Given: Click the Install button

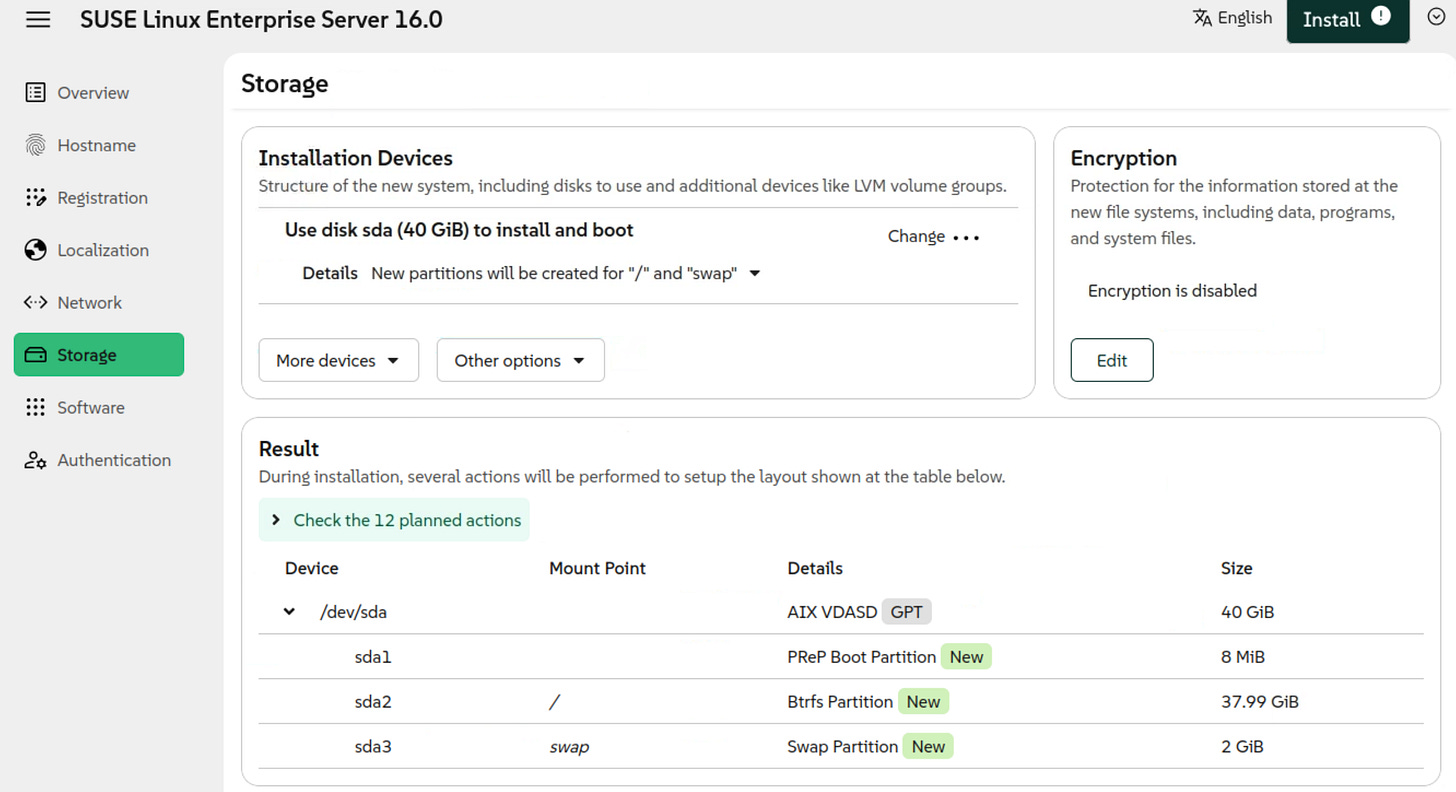Looking at the screenshot, I should [1348, 20].
